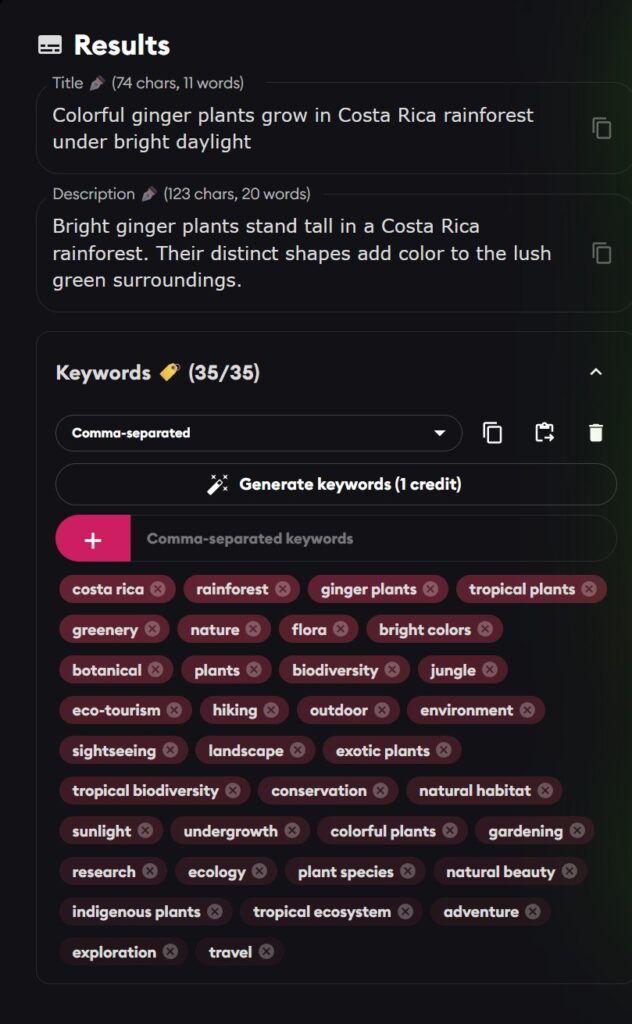The image size is (632, 1024).
Task: Select the 'rainforest' keyword chip
Action: (x=232, y=589)
